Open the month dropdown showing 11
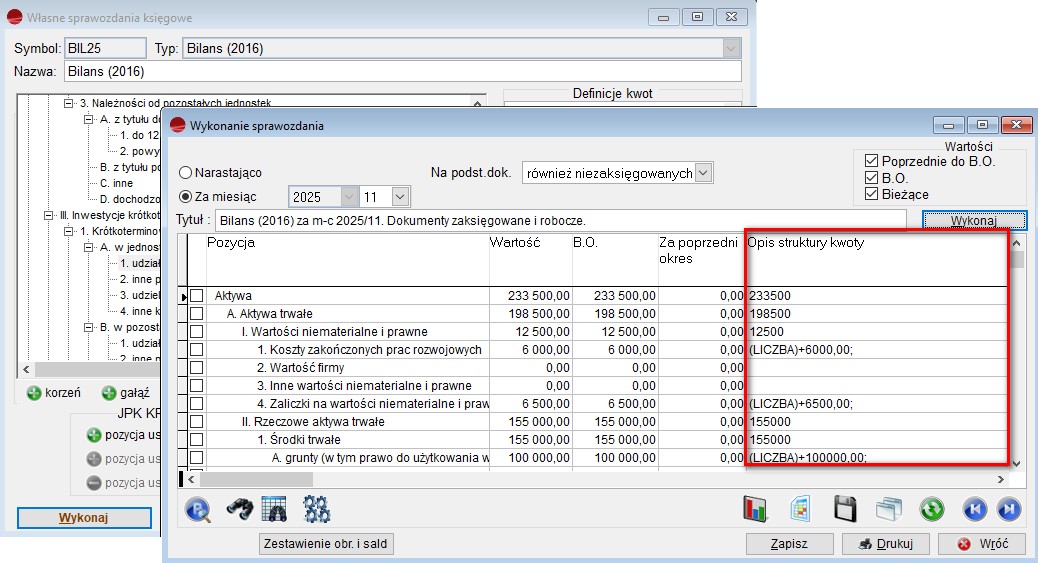The height and width of the screenshot is (563, 1038). click(400, 197)
